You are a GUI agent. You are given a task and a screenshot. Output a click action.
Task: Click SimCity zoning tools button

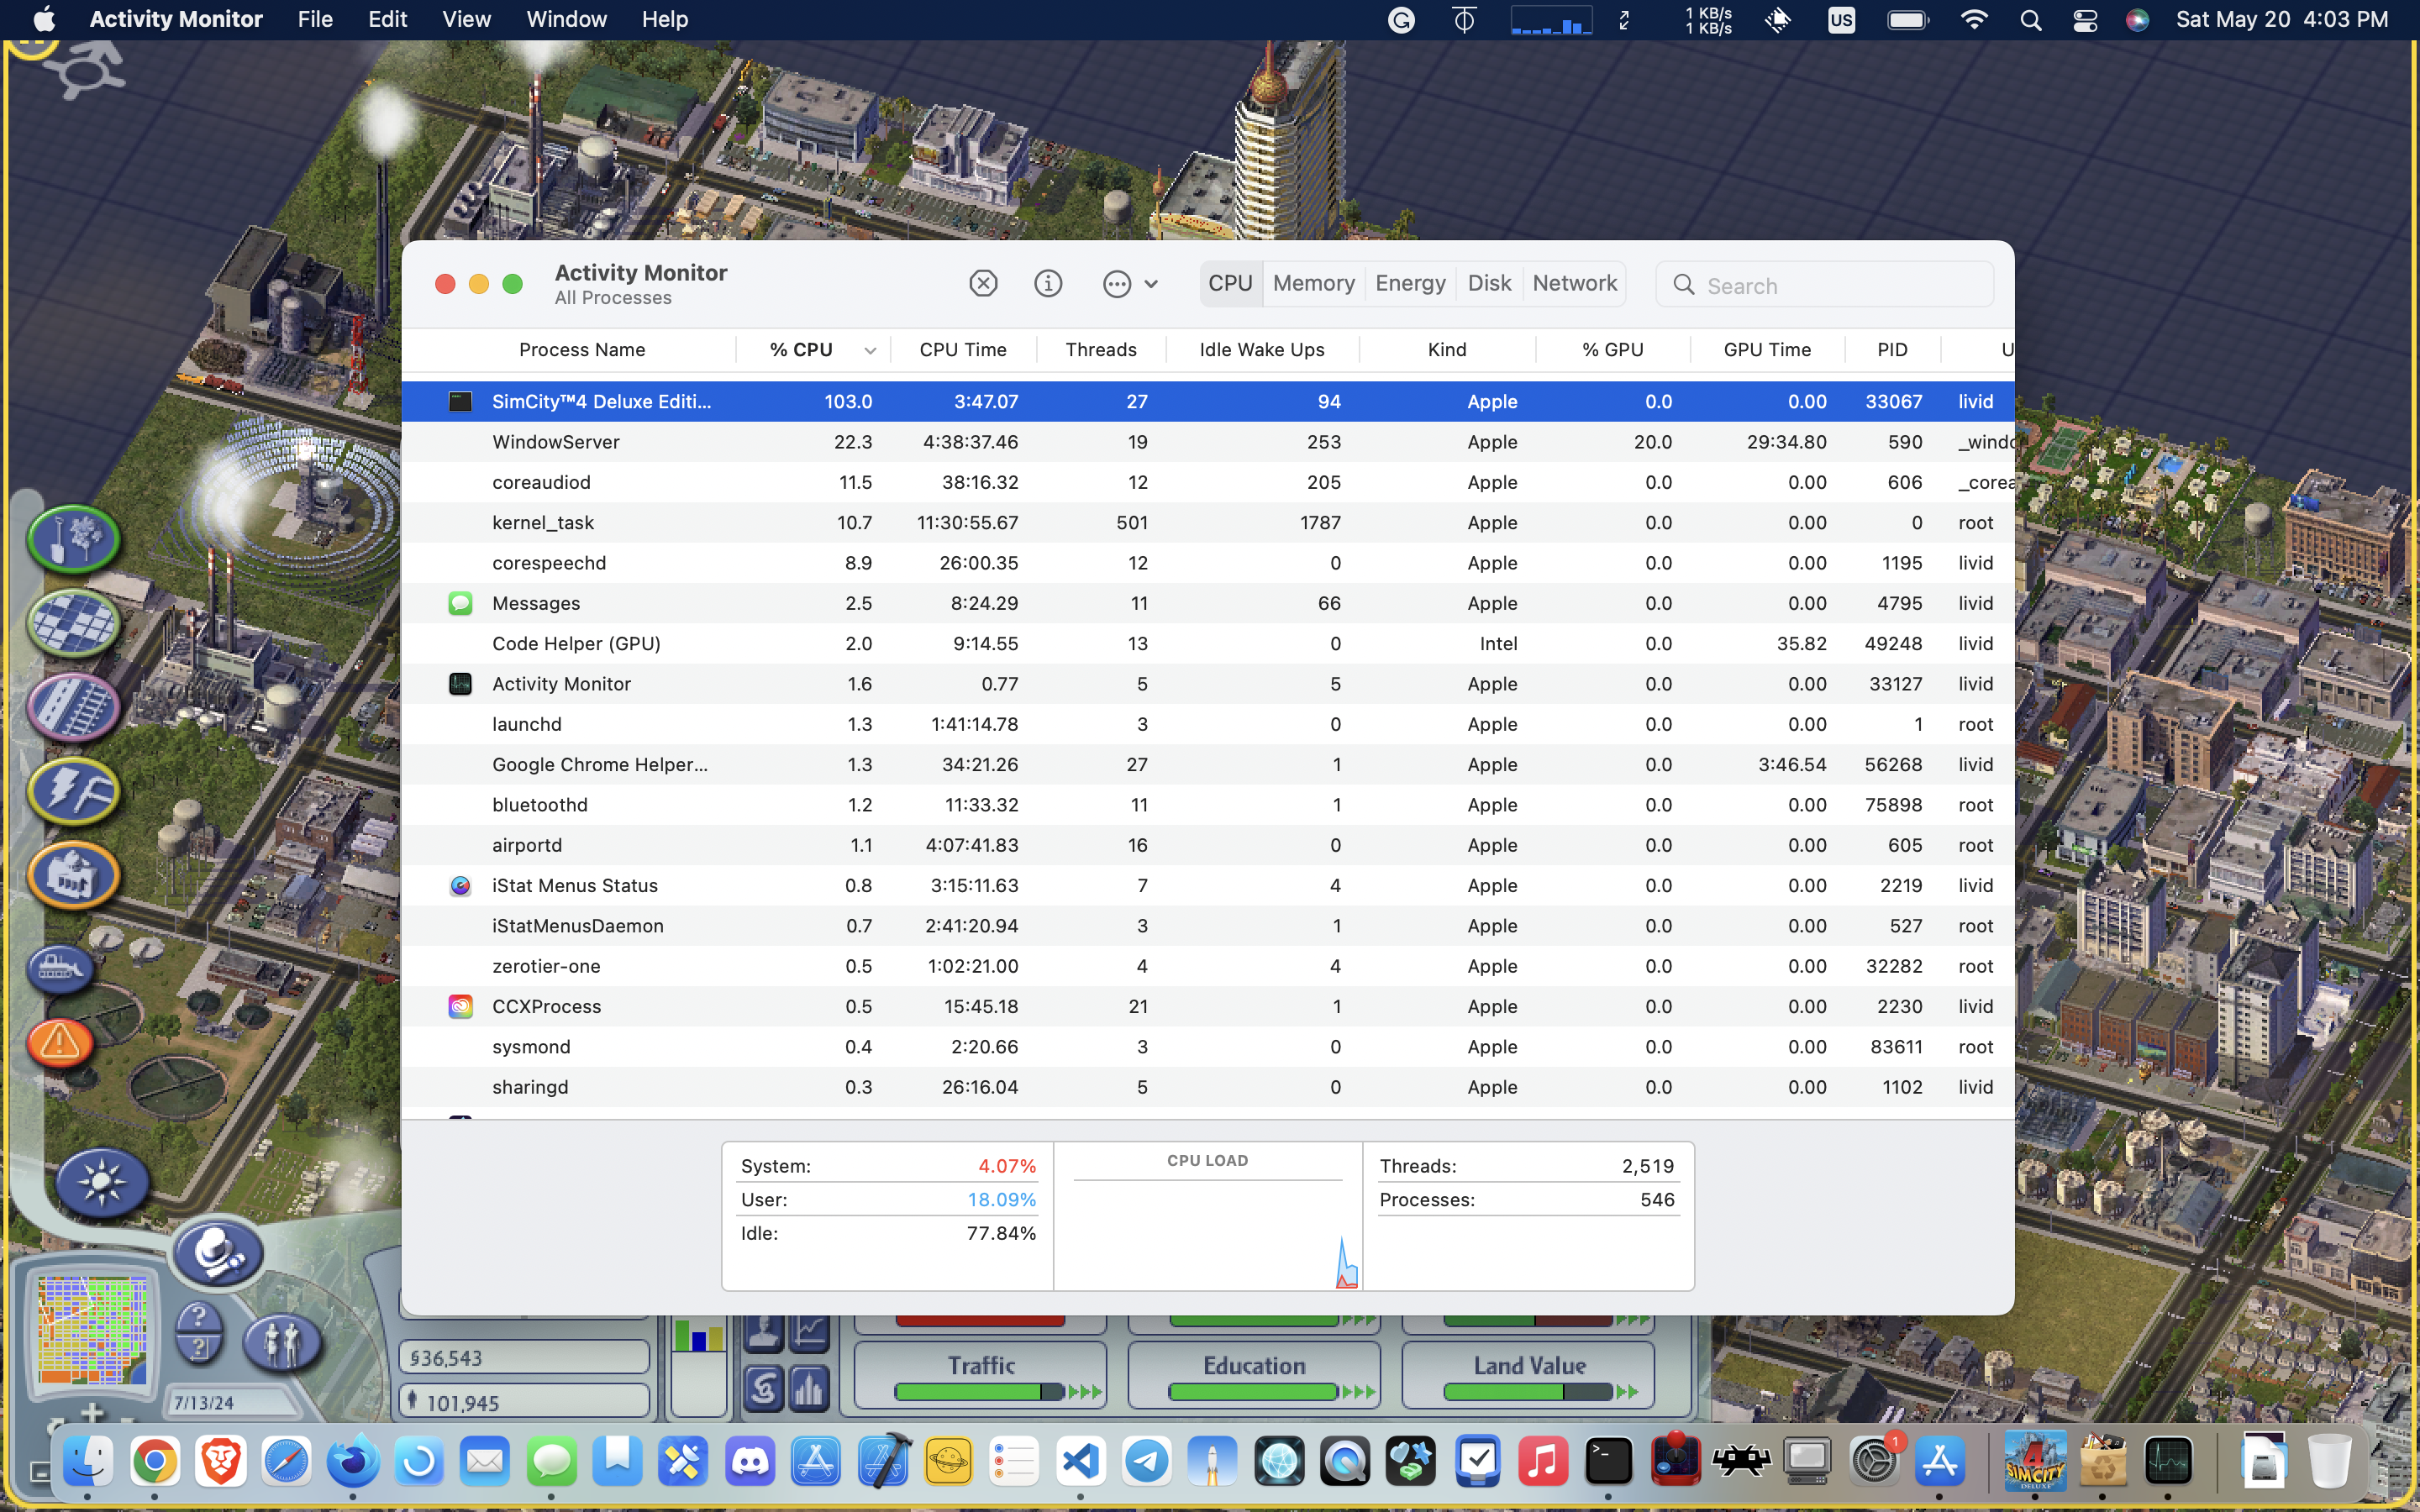74,623
